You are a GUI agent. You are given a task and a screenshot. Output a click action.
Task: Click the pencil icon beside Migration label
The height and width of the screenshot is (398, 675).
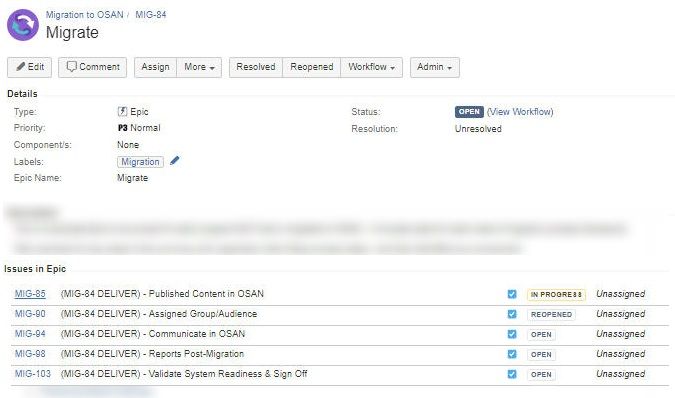coord(174,161)
